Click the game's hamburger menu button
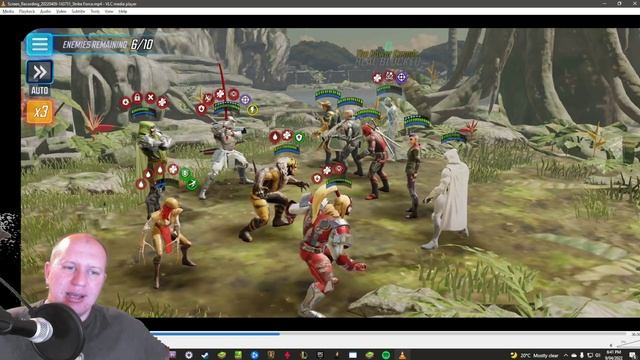 coord(40,44)
